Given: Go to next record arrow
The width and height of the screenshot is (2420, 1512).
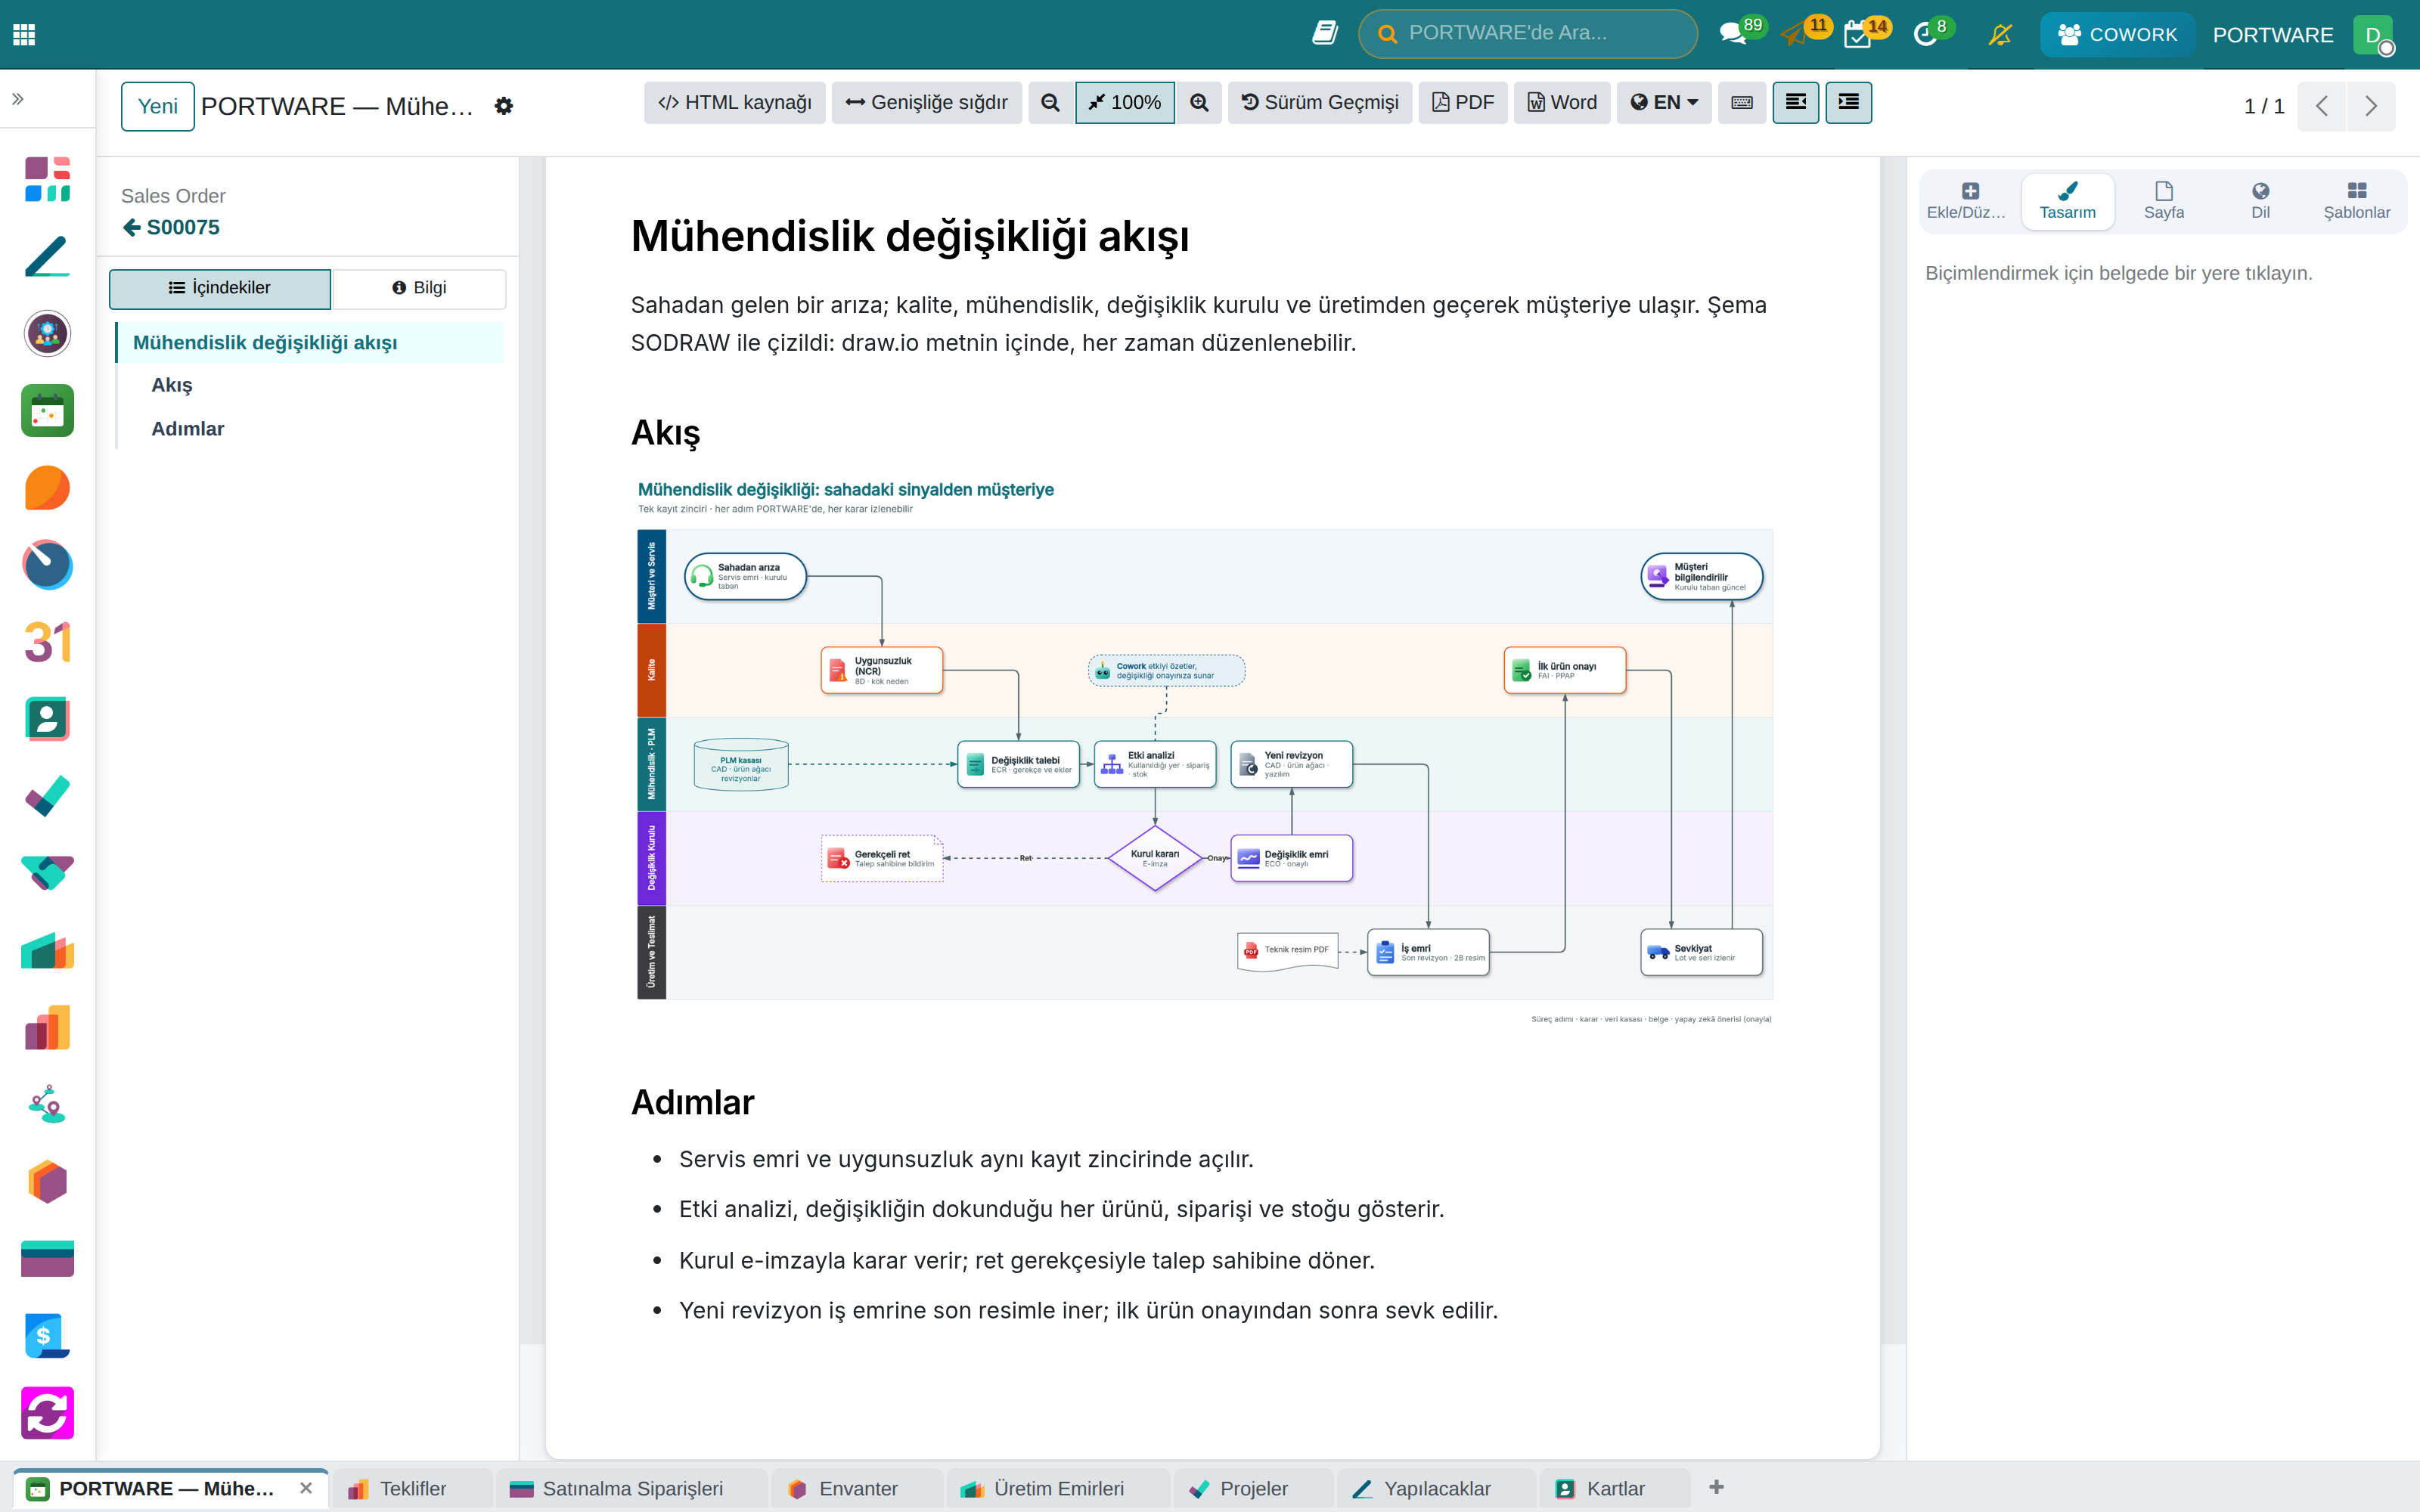Looking at the screenshot, I should click(2371, 106).
